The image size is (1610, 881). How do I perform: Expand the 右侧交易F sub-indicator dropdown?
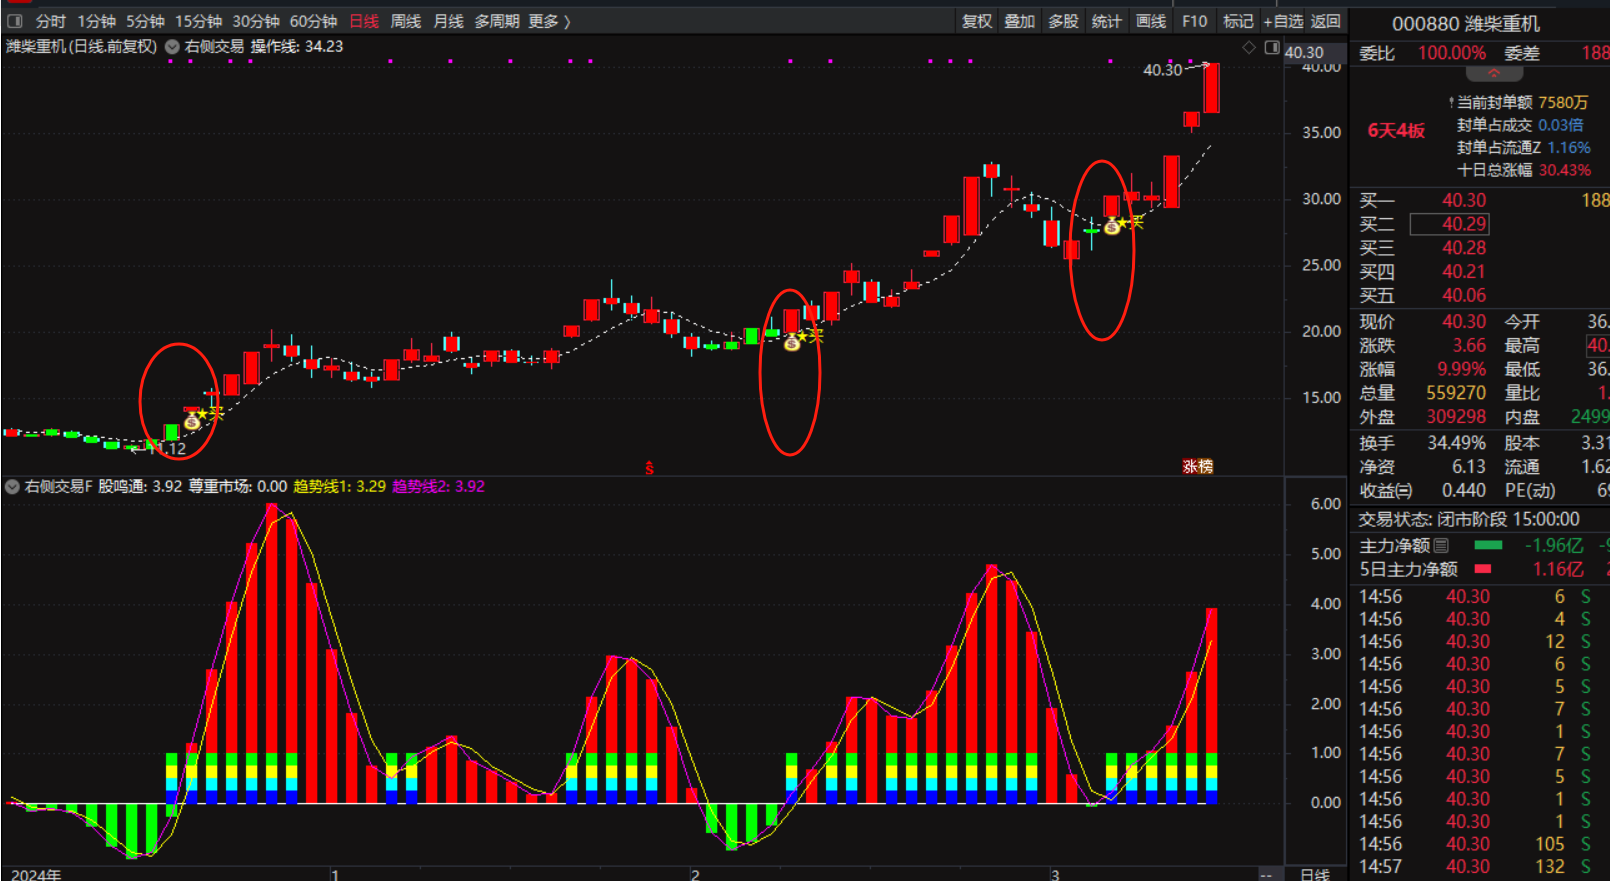12,487
